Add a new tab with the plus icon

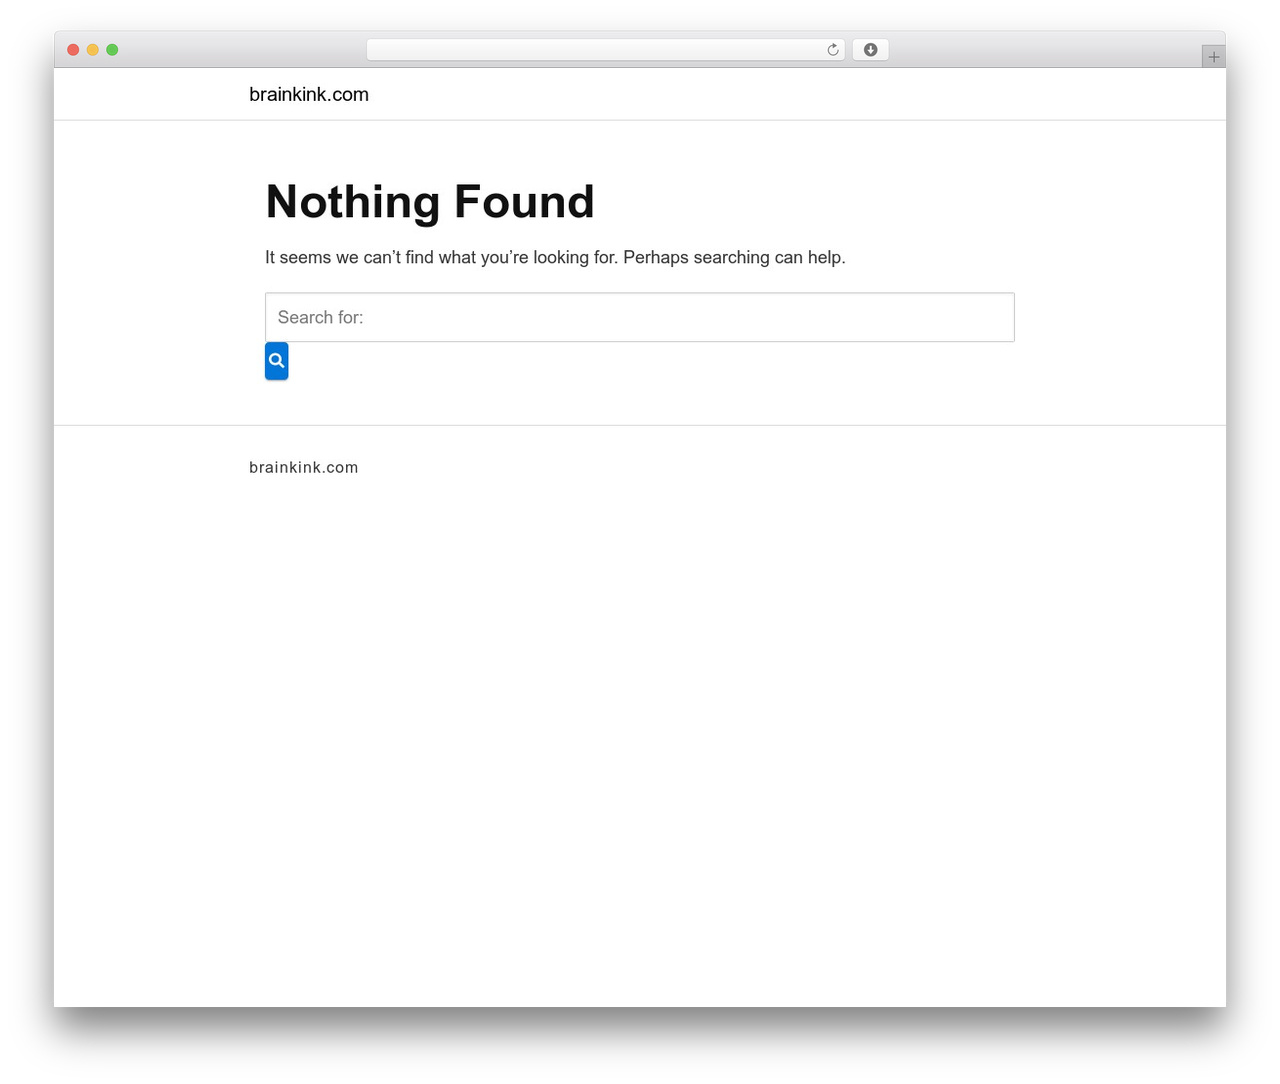point(1213,57)
